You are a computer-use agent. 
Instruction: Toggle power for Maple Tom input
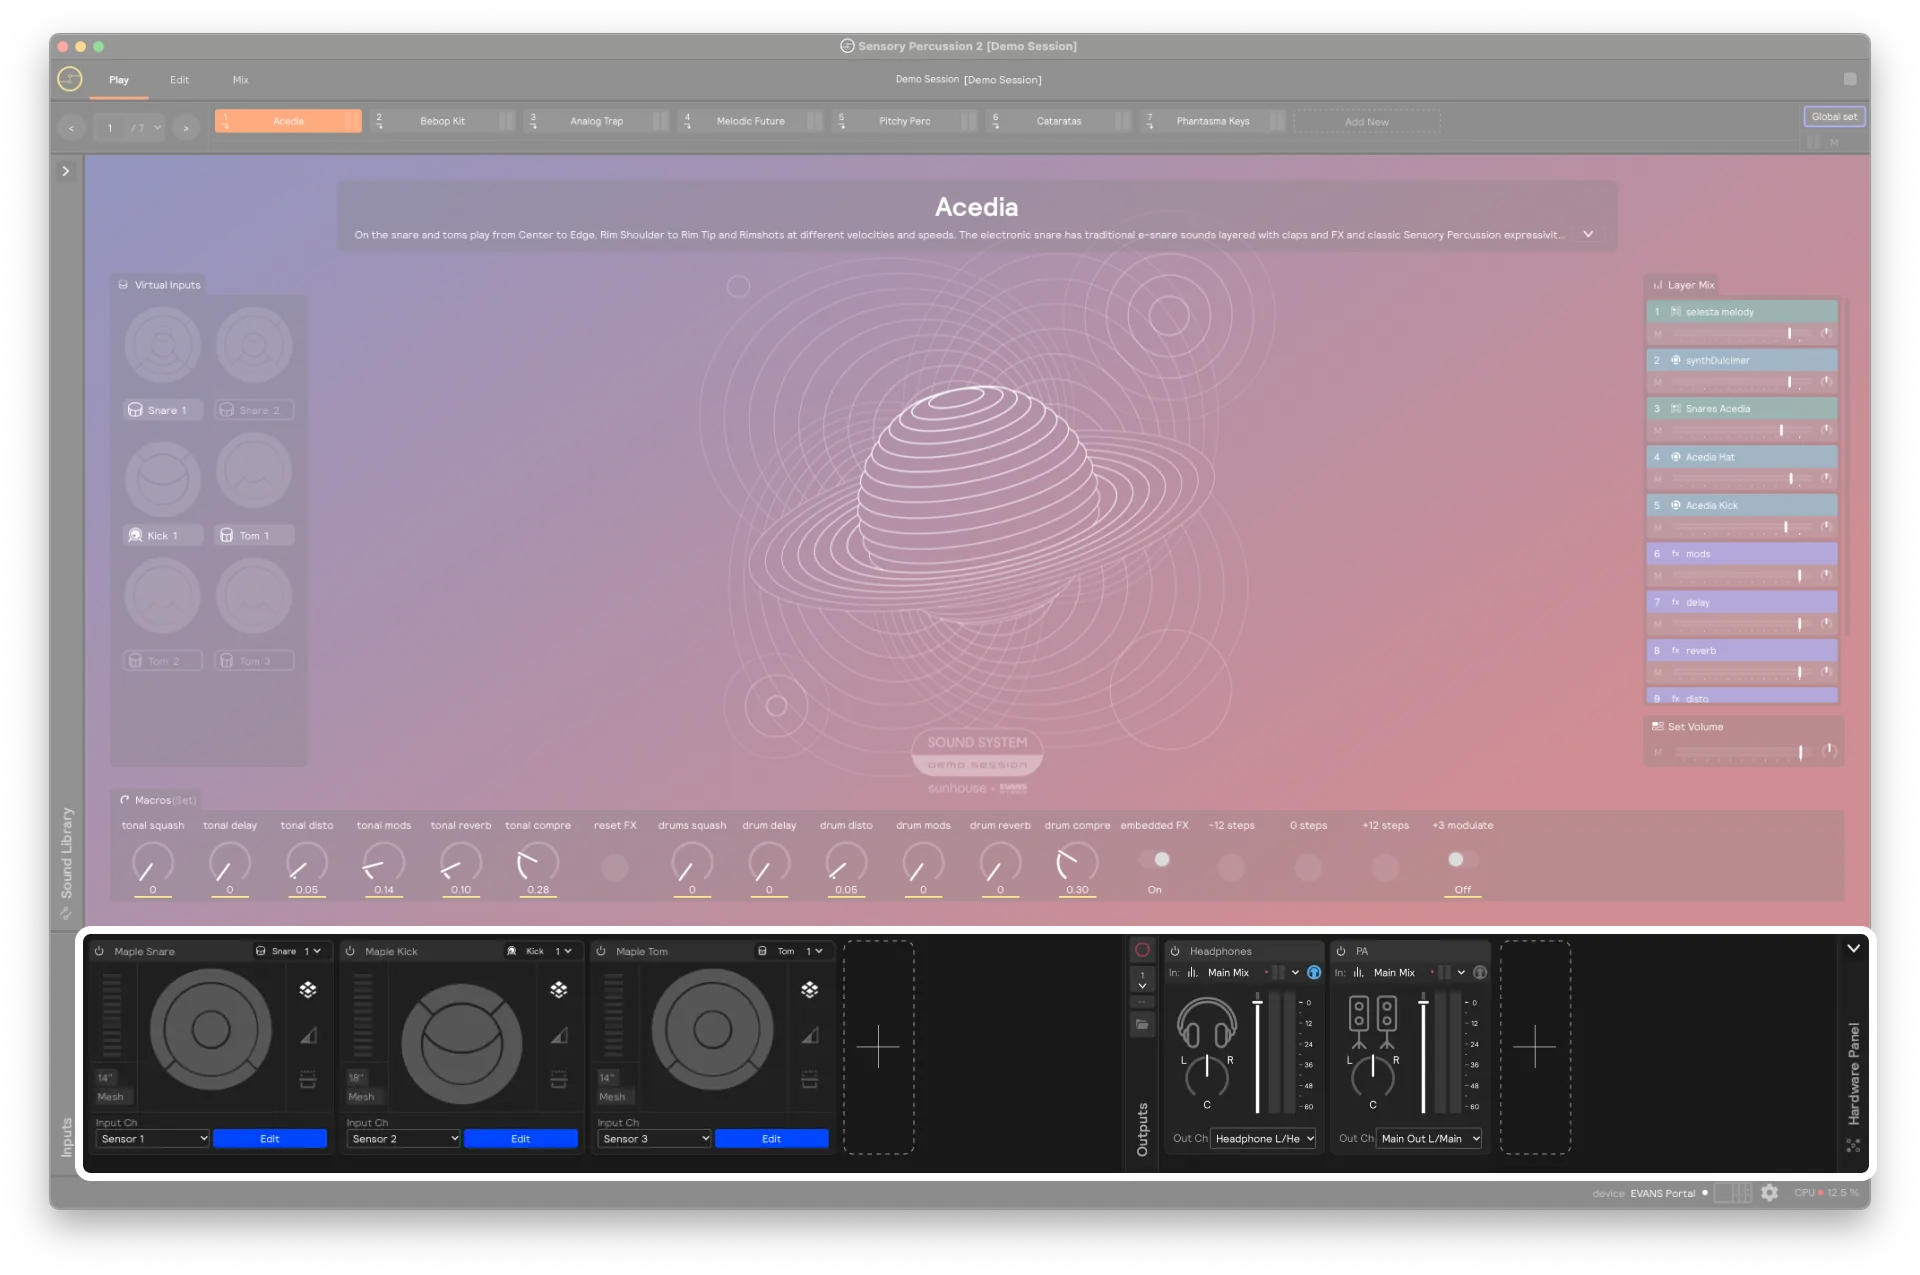point(601,951)
